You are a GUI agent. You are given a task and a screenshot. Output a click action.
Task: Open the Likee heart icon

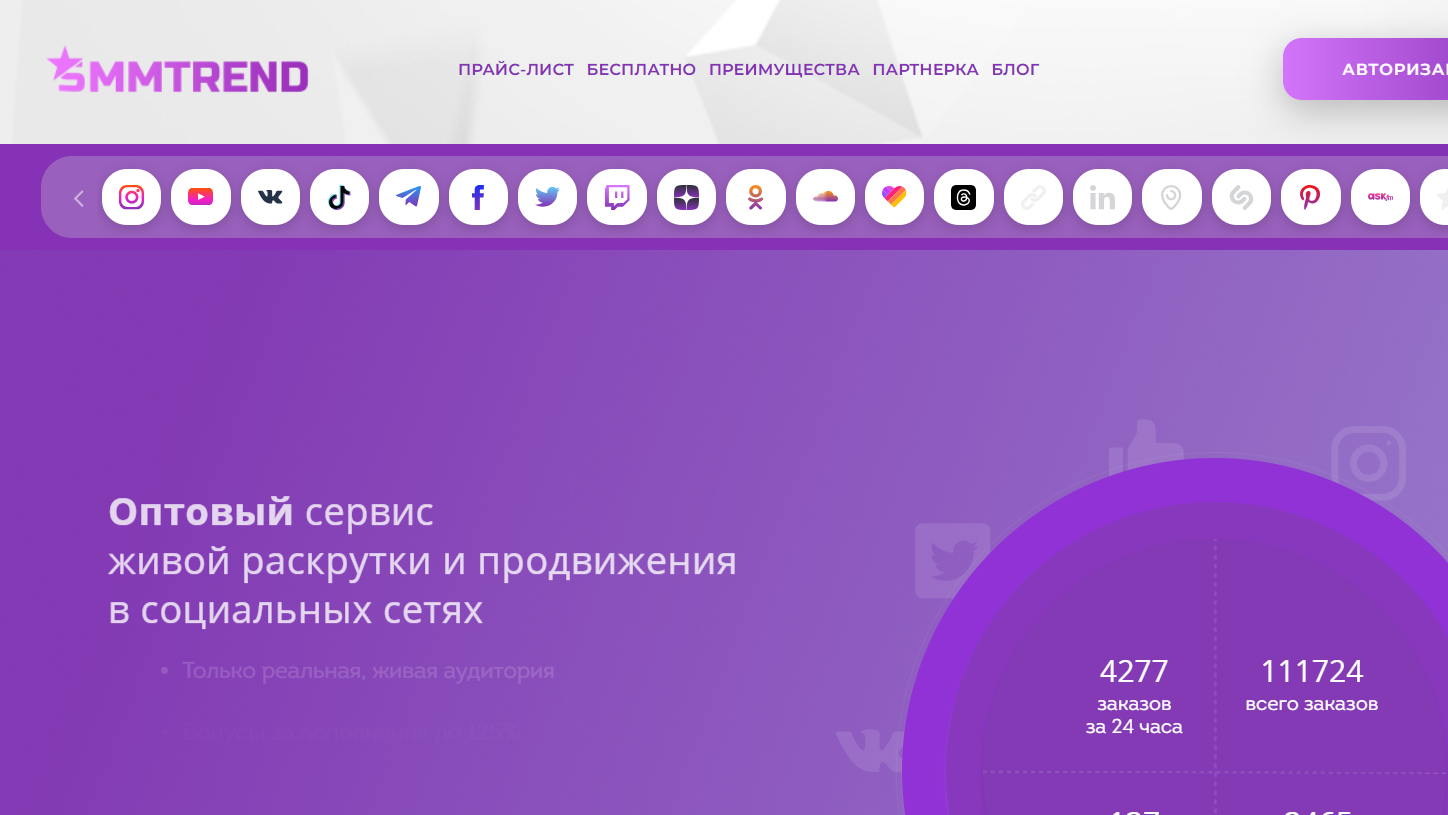(x=894, y=197)
